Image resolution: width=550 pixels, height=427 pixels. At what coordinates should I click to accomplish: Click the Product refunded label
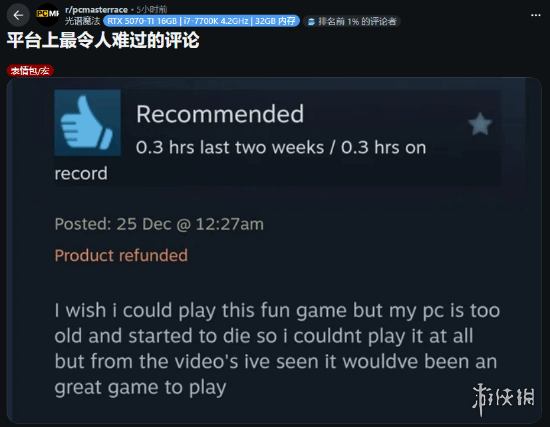(x=121, y=255)
